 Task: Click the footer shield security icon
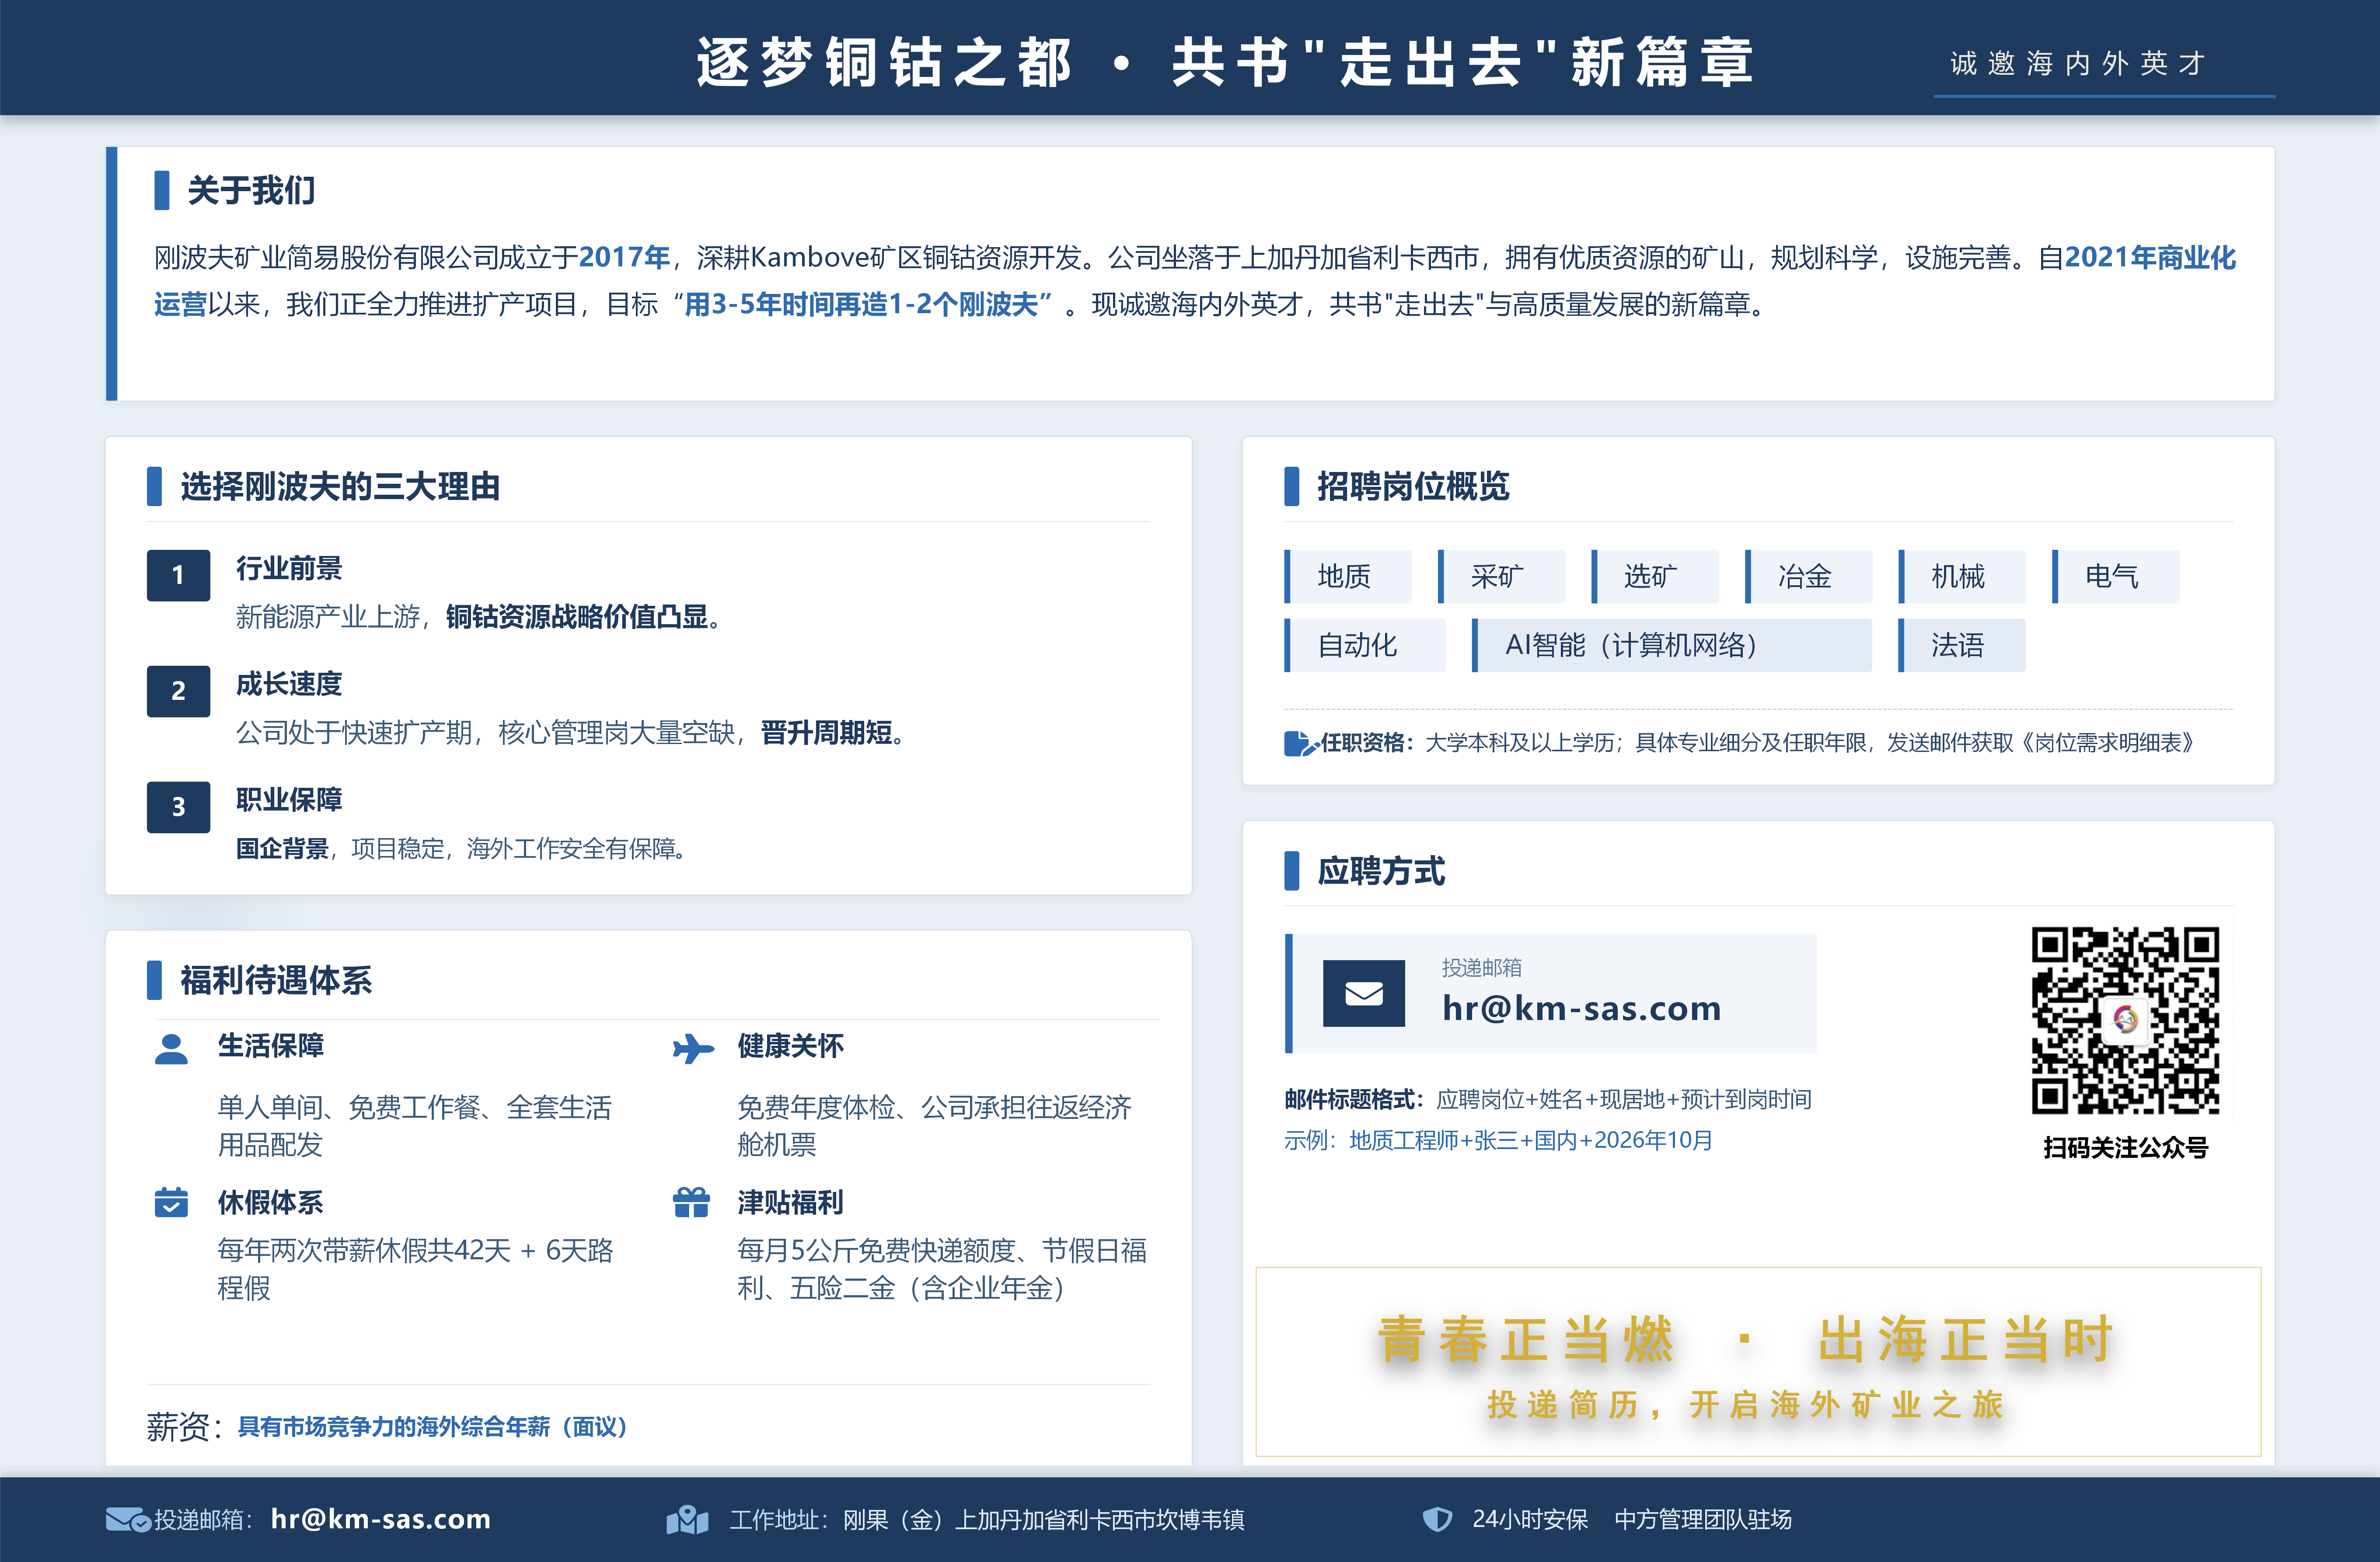point(1437,1519)
